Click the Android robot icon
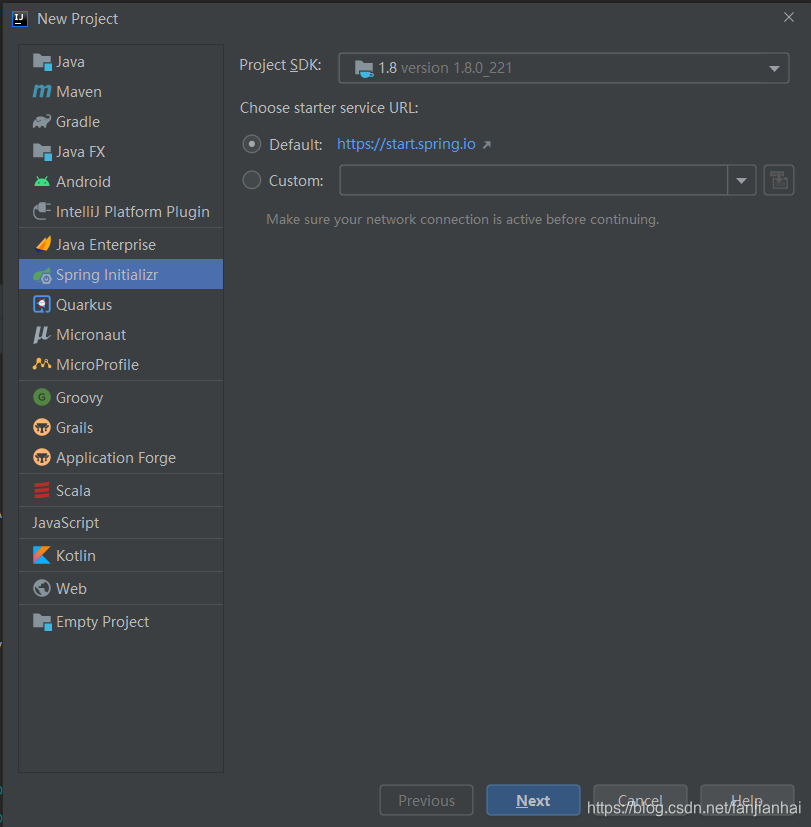 coord(42,181)
